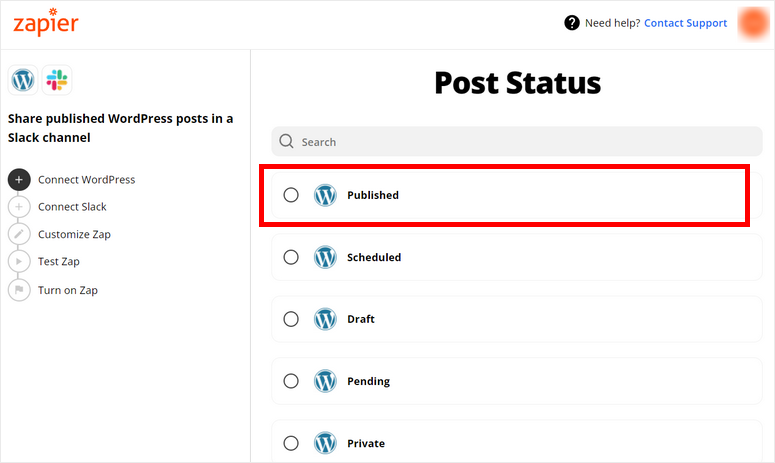Go to the Connect WordPress step
The image size is (775, 463).
(86, 179)
